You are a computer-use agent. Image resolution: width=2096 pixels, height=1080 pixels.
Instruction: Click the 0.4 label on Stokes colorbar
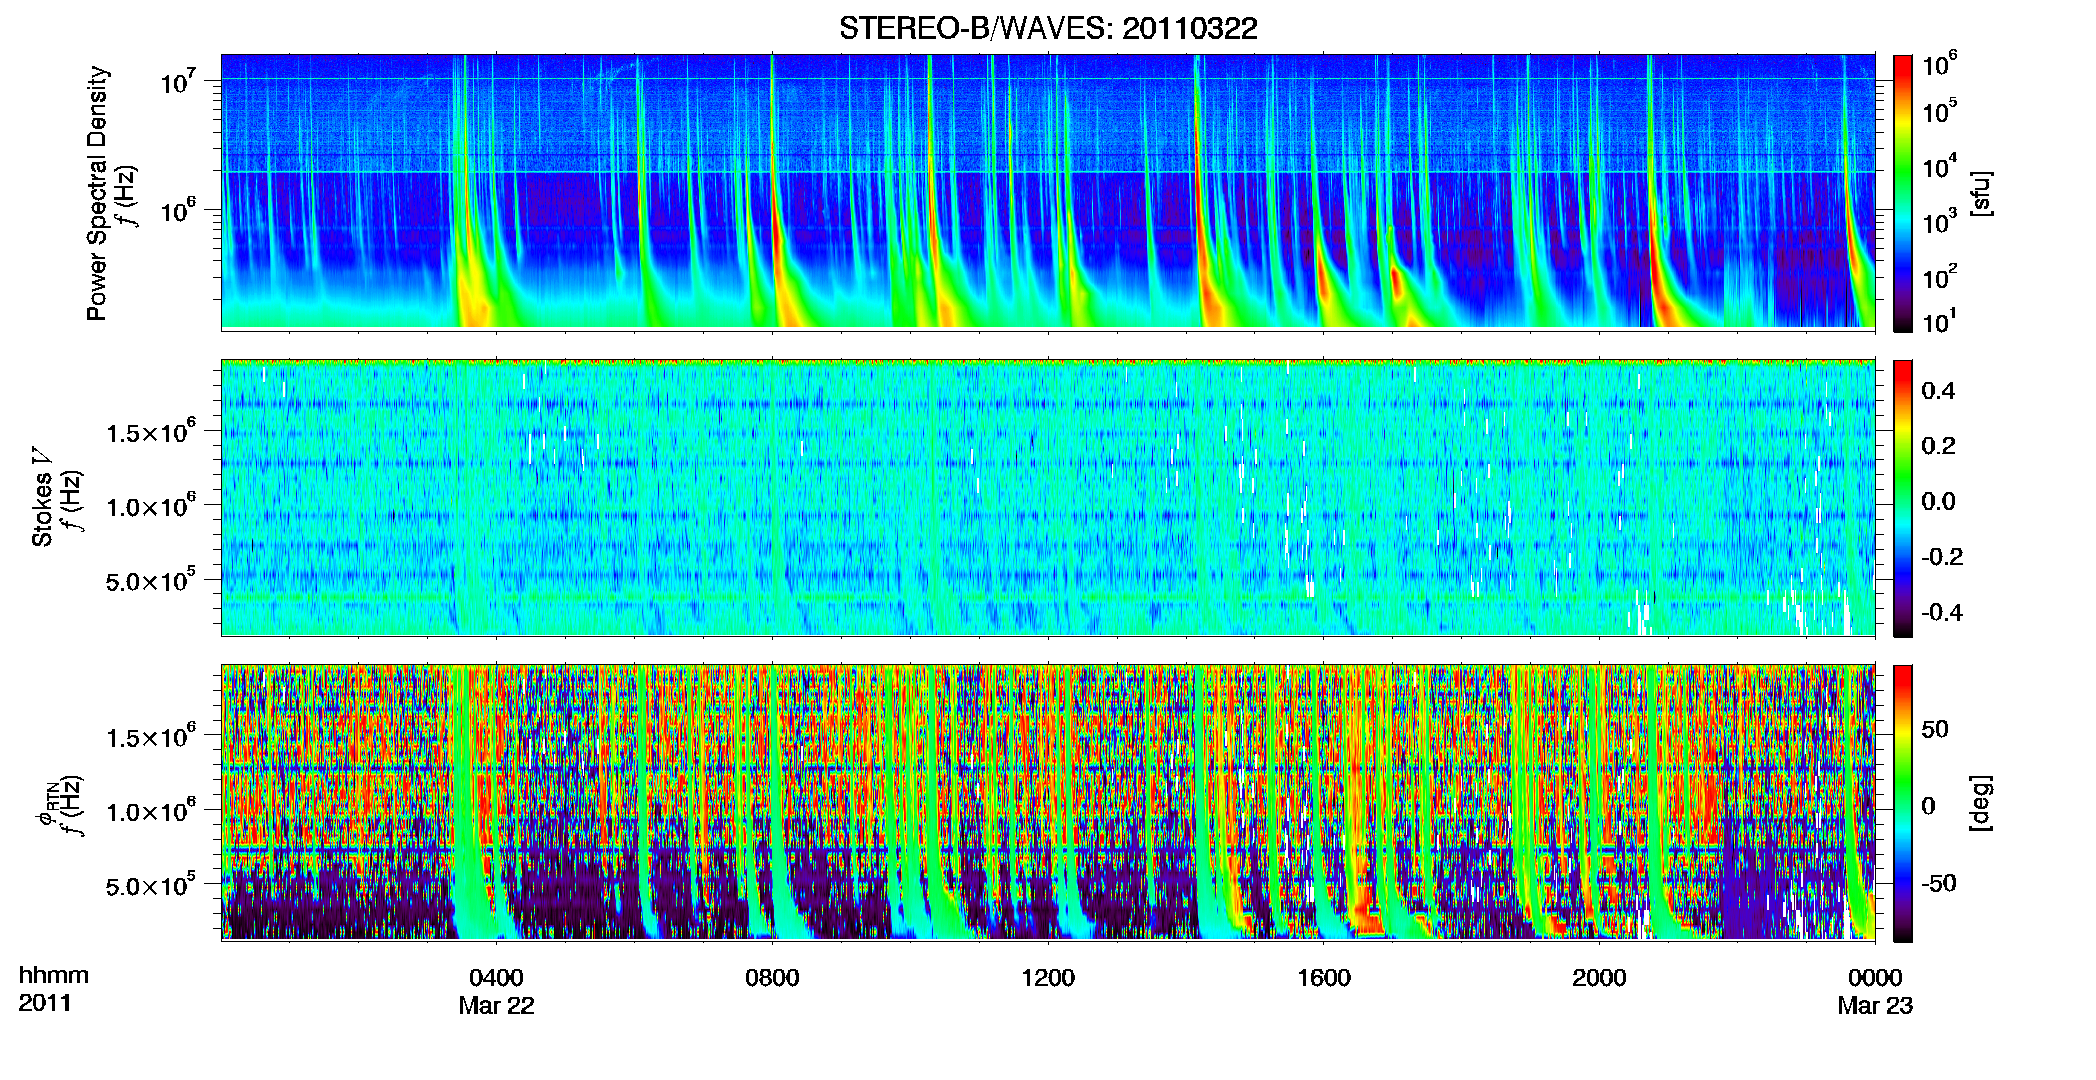[1938, 391]
